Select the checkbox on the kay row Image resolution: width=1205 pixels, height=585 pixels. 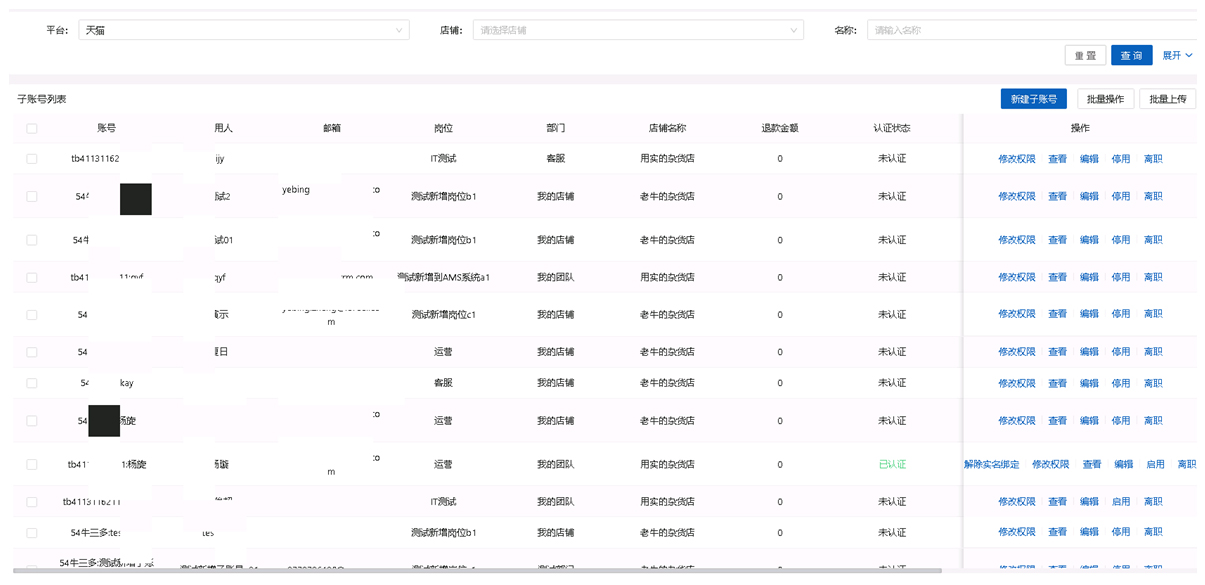coord(32,383)
